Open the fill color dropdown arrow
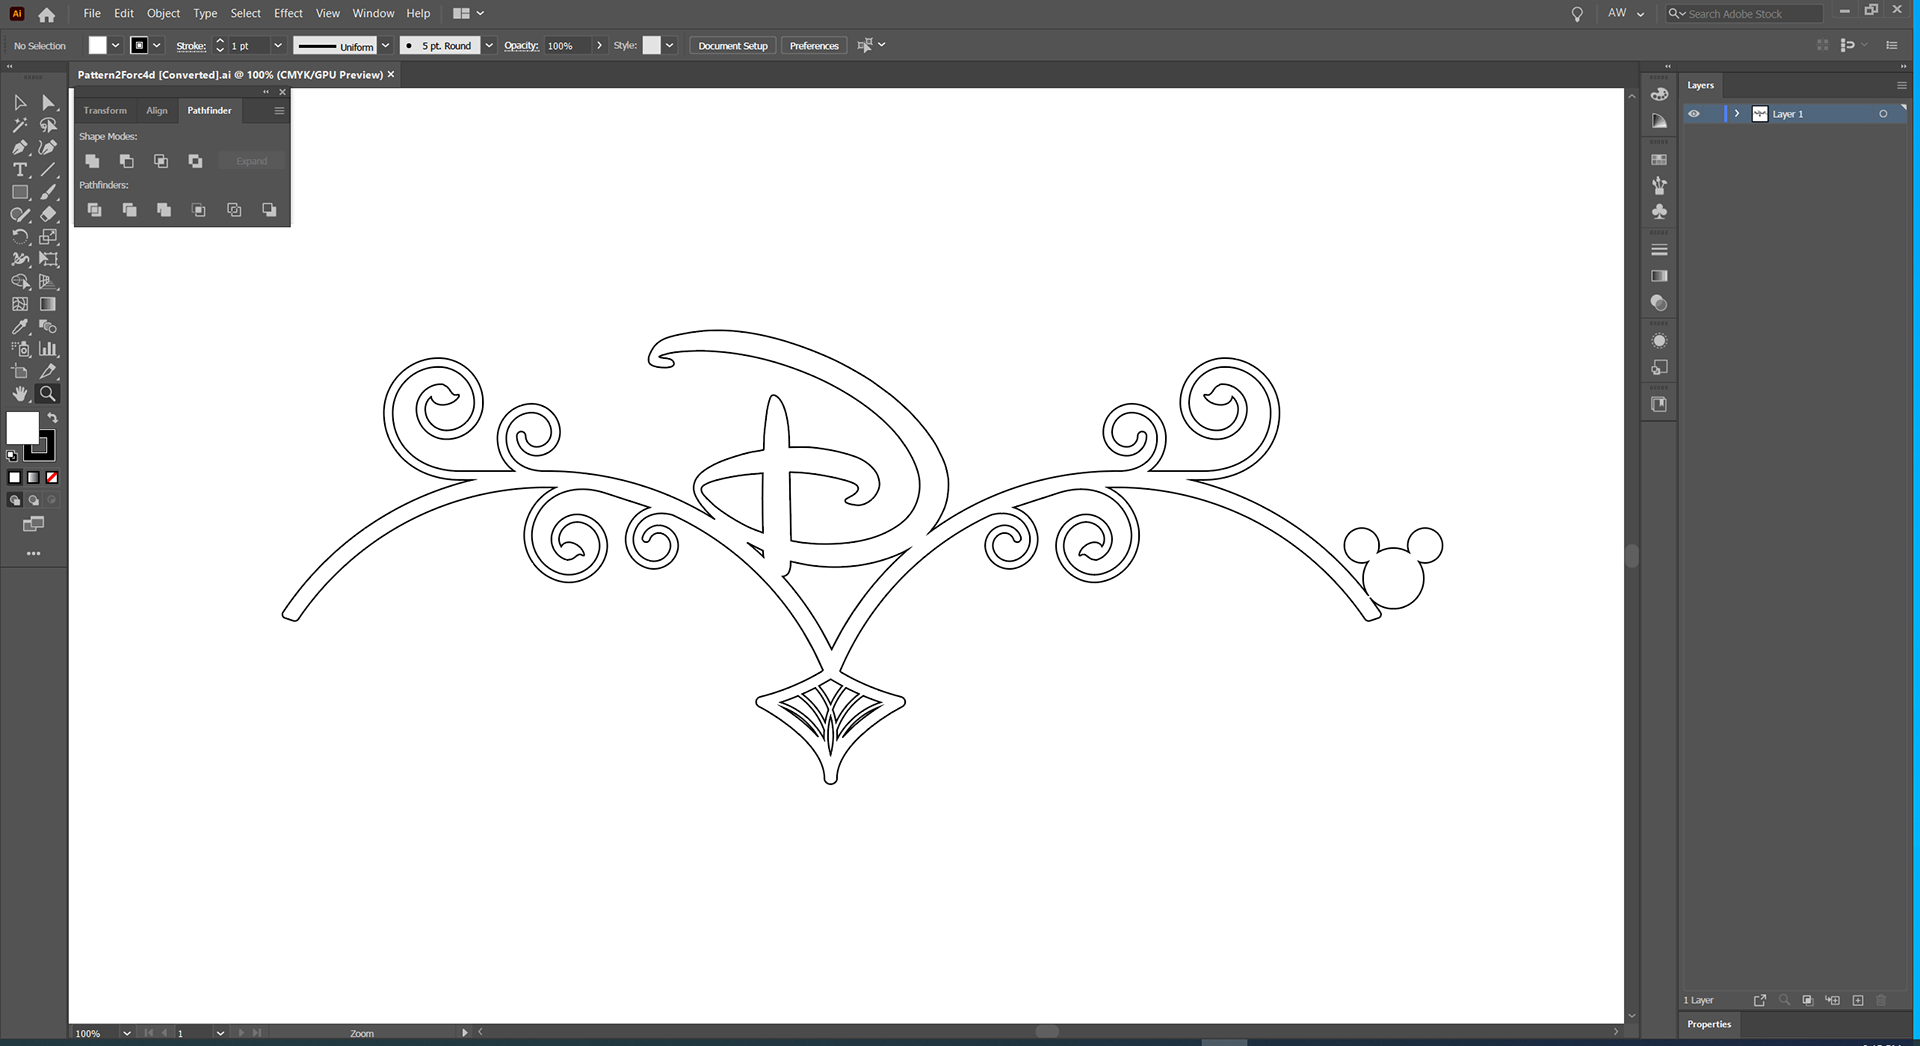 [115, 46]
